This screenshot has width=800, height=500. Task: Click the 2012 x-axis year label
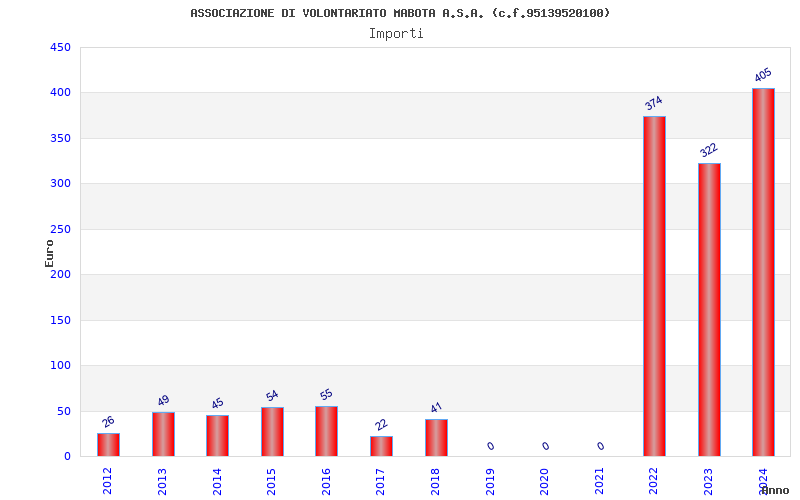point(108,481)
